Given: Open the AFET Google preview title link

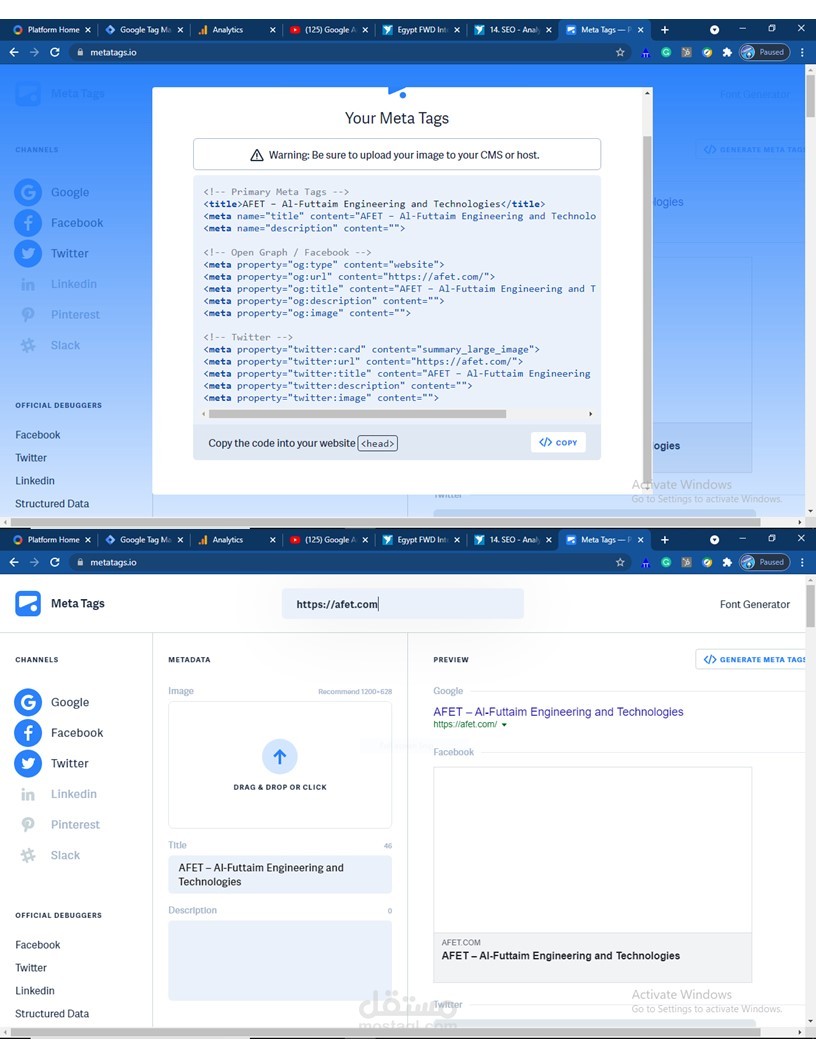Looking at the screenshot, I should [x=558, y=712].
